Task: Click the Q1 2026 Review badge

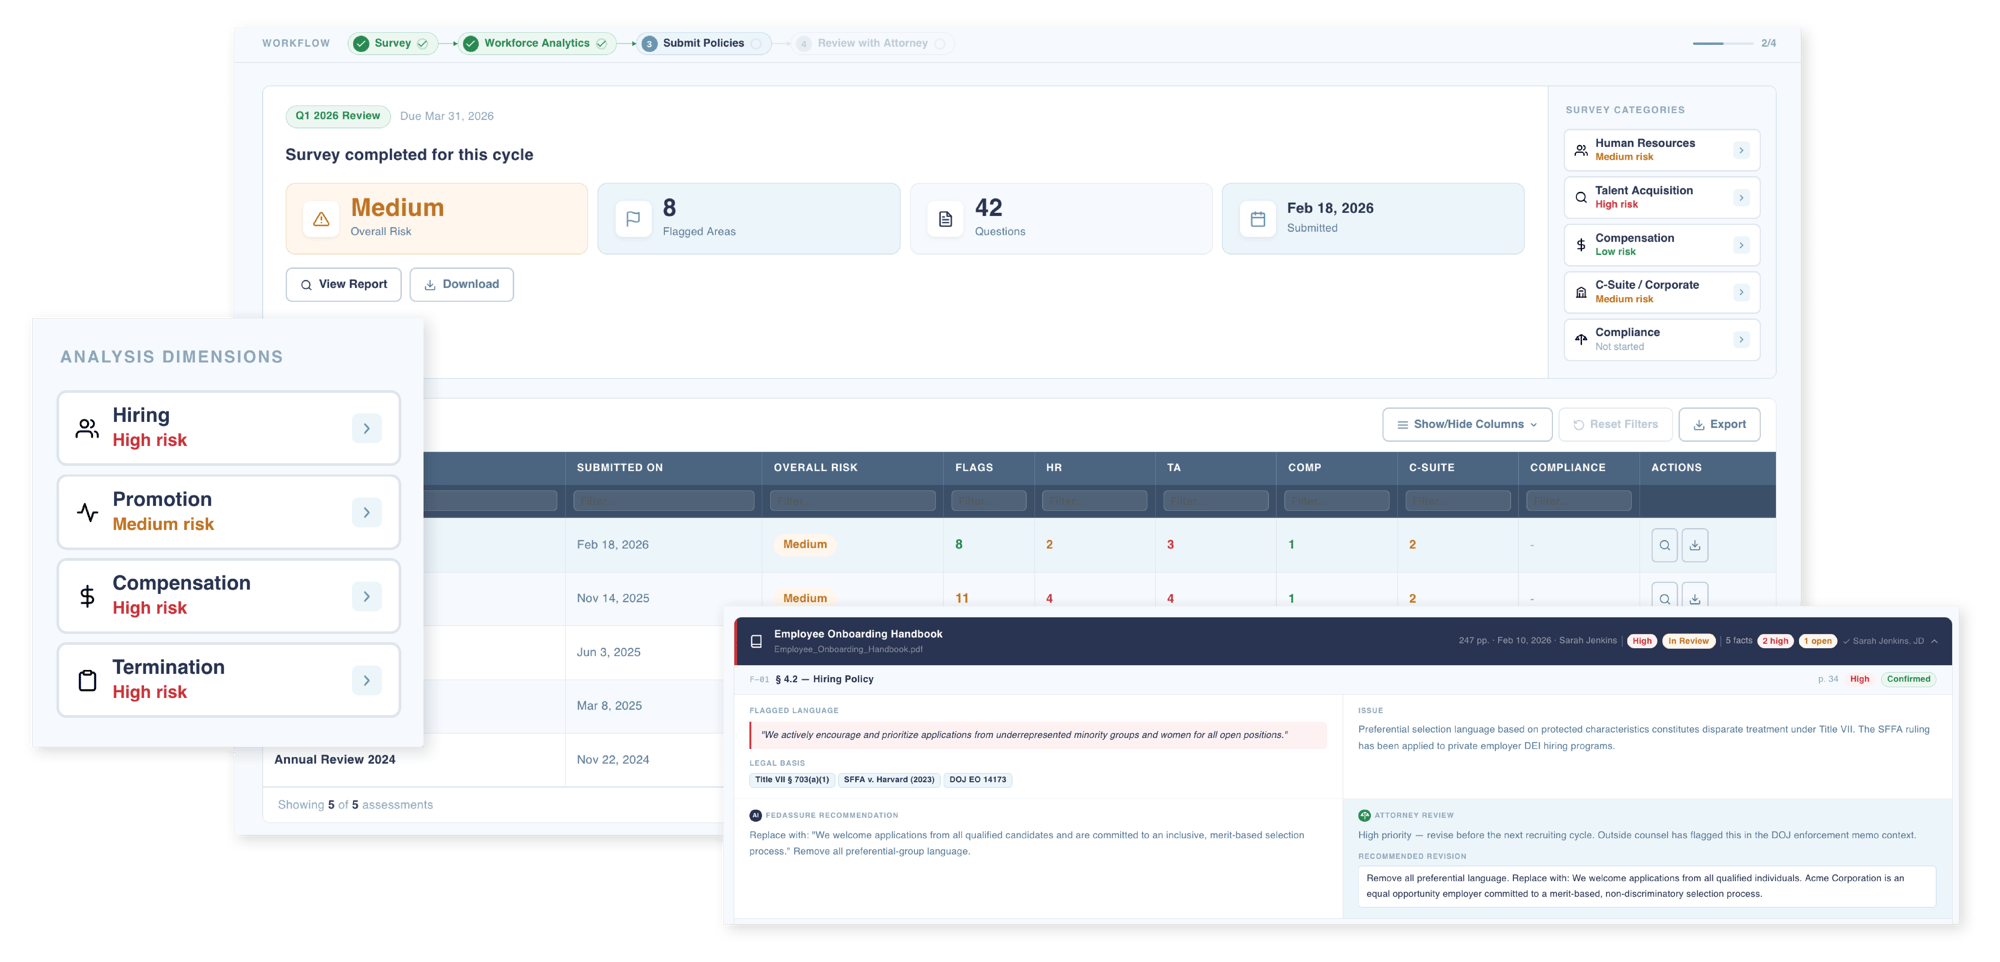Action: (x=338, y=116)
